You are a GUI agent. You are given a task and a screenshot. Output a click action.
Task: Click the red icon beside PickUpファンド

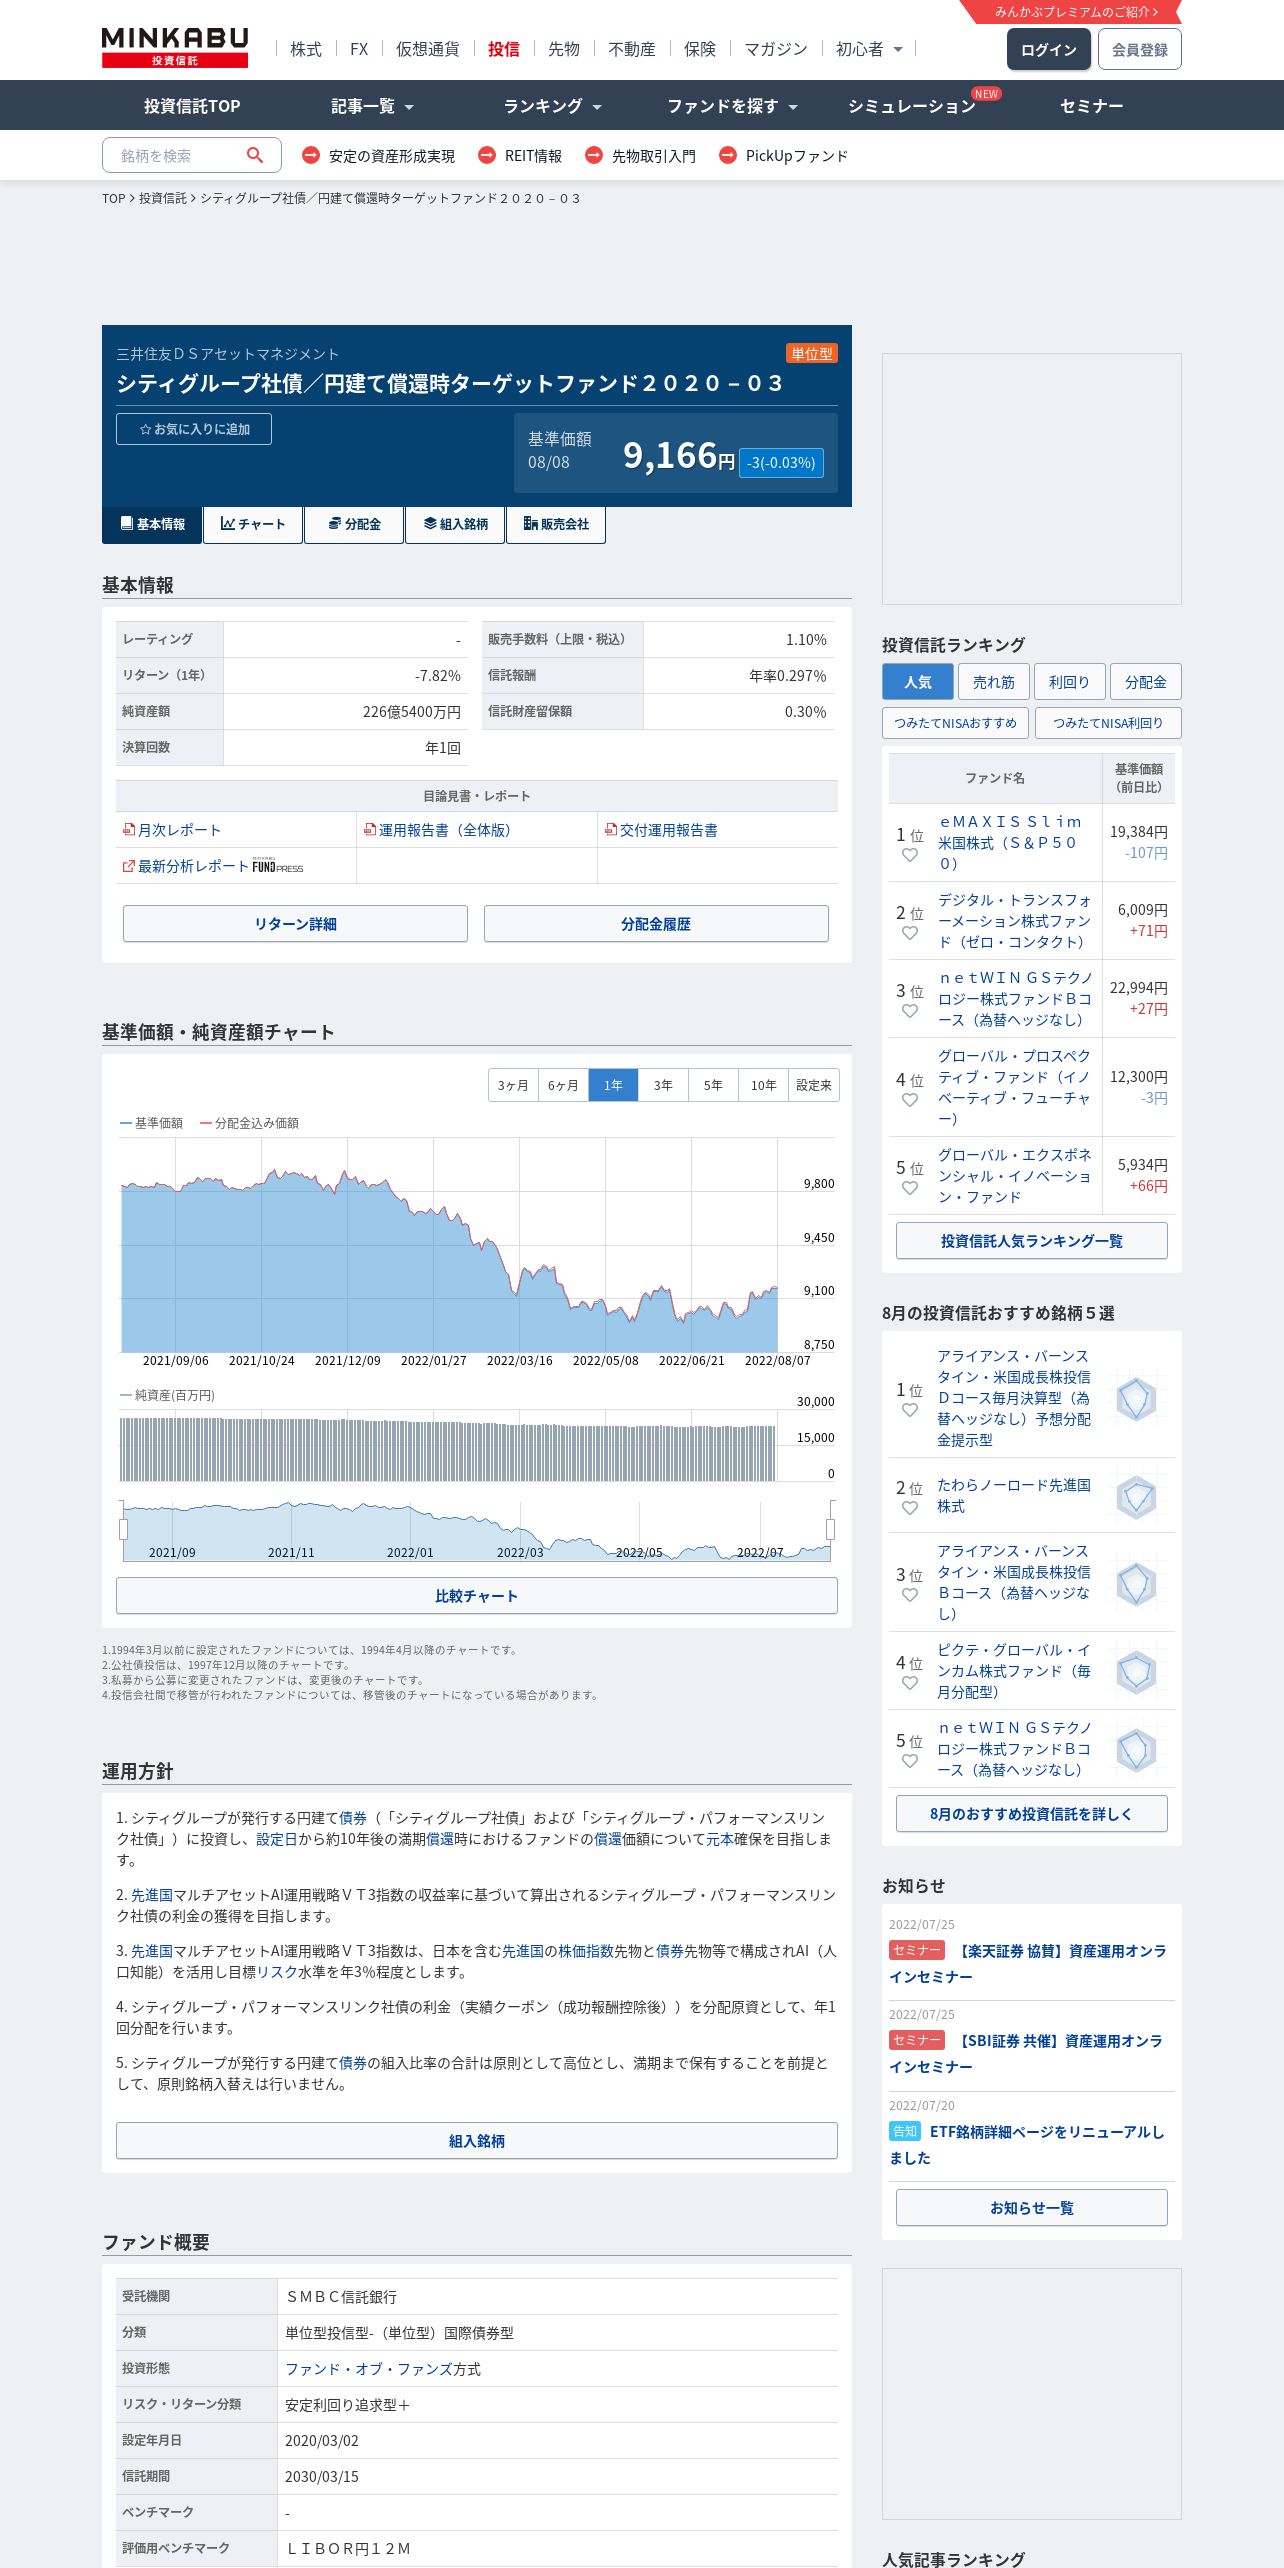click(728, 155)
